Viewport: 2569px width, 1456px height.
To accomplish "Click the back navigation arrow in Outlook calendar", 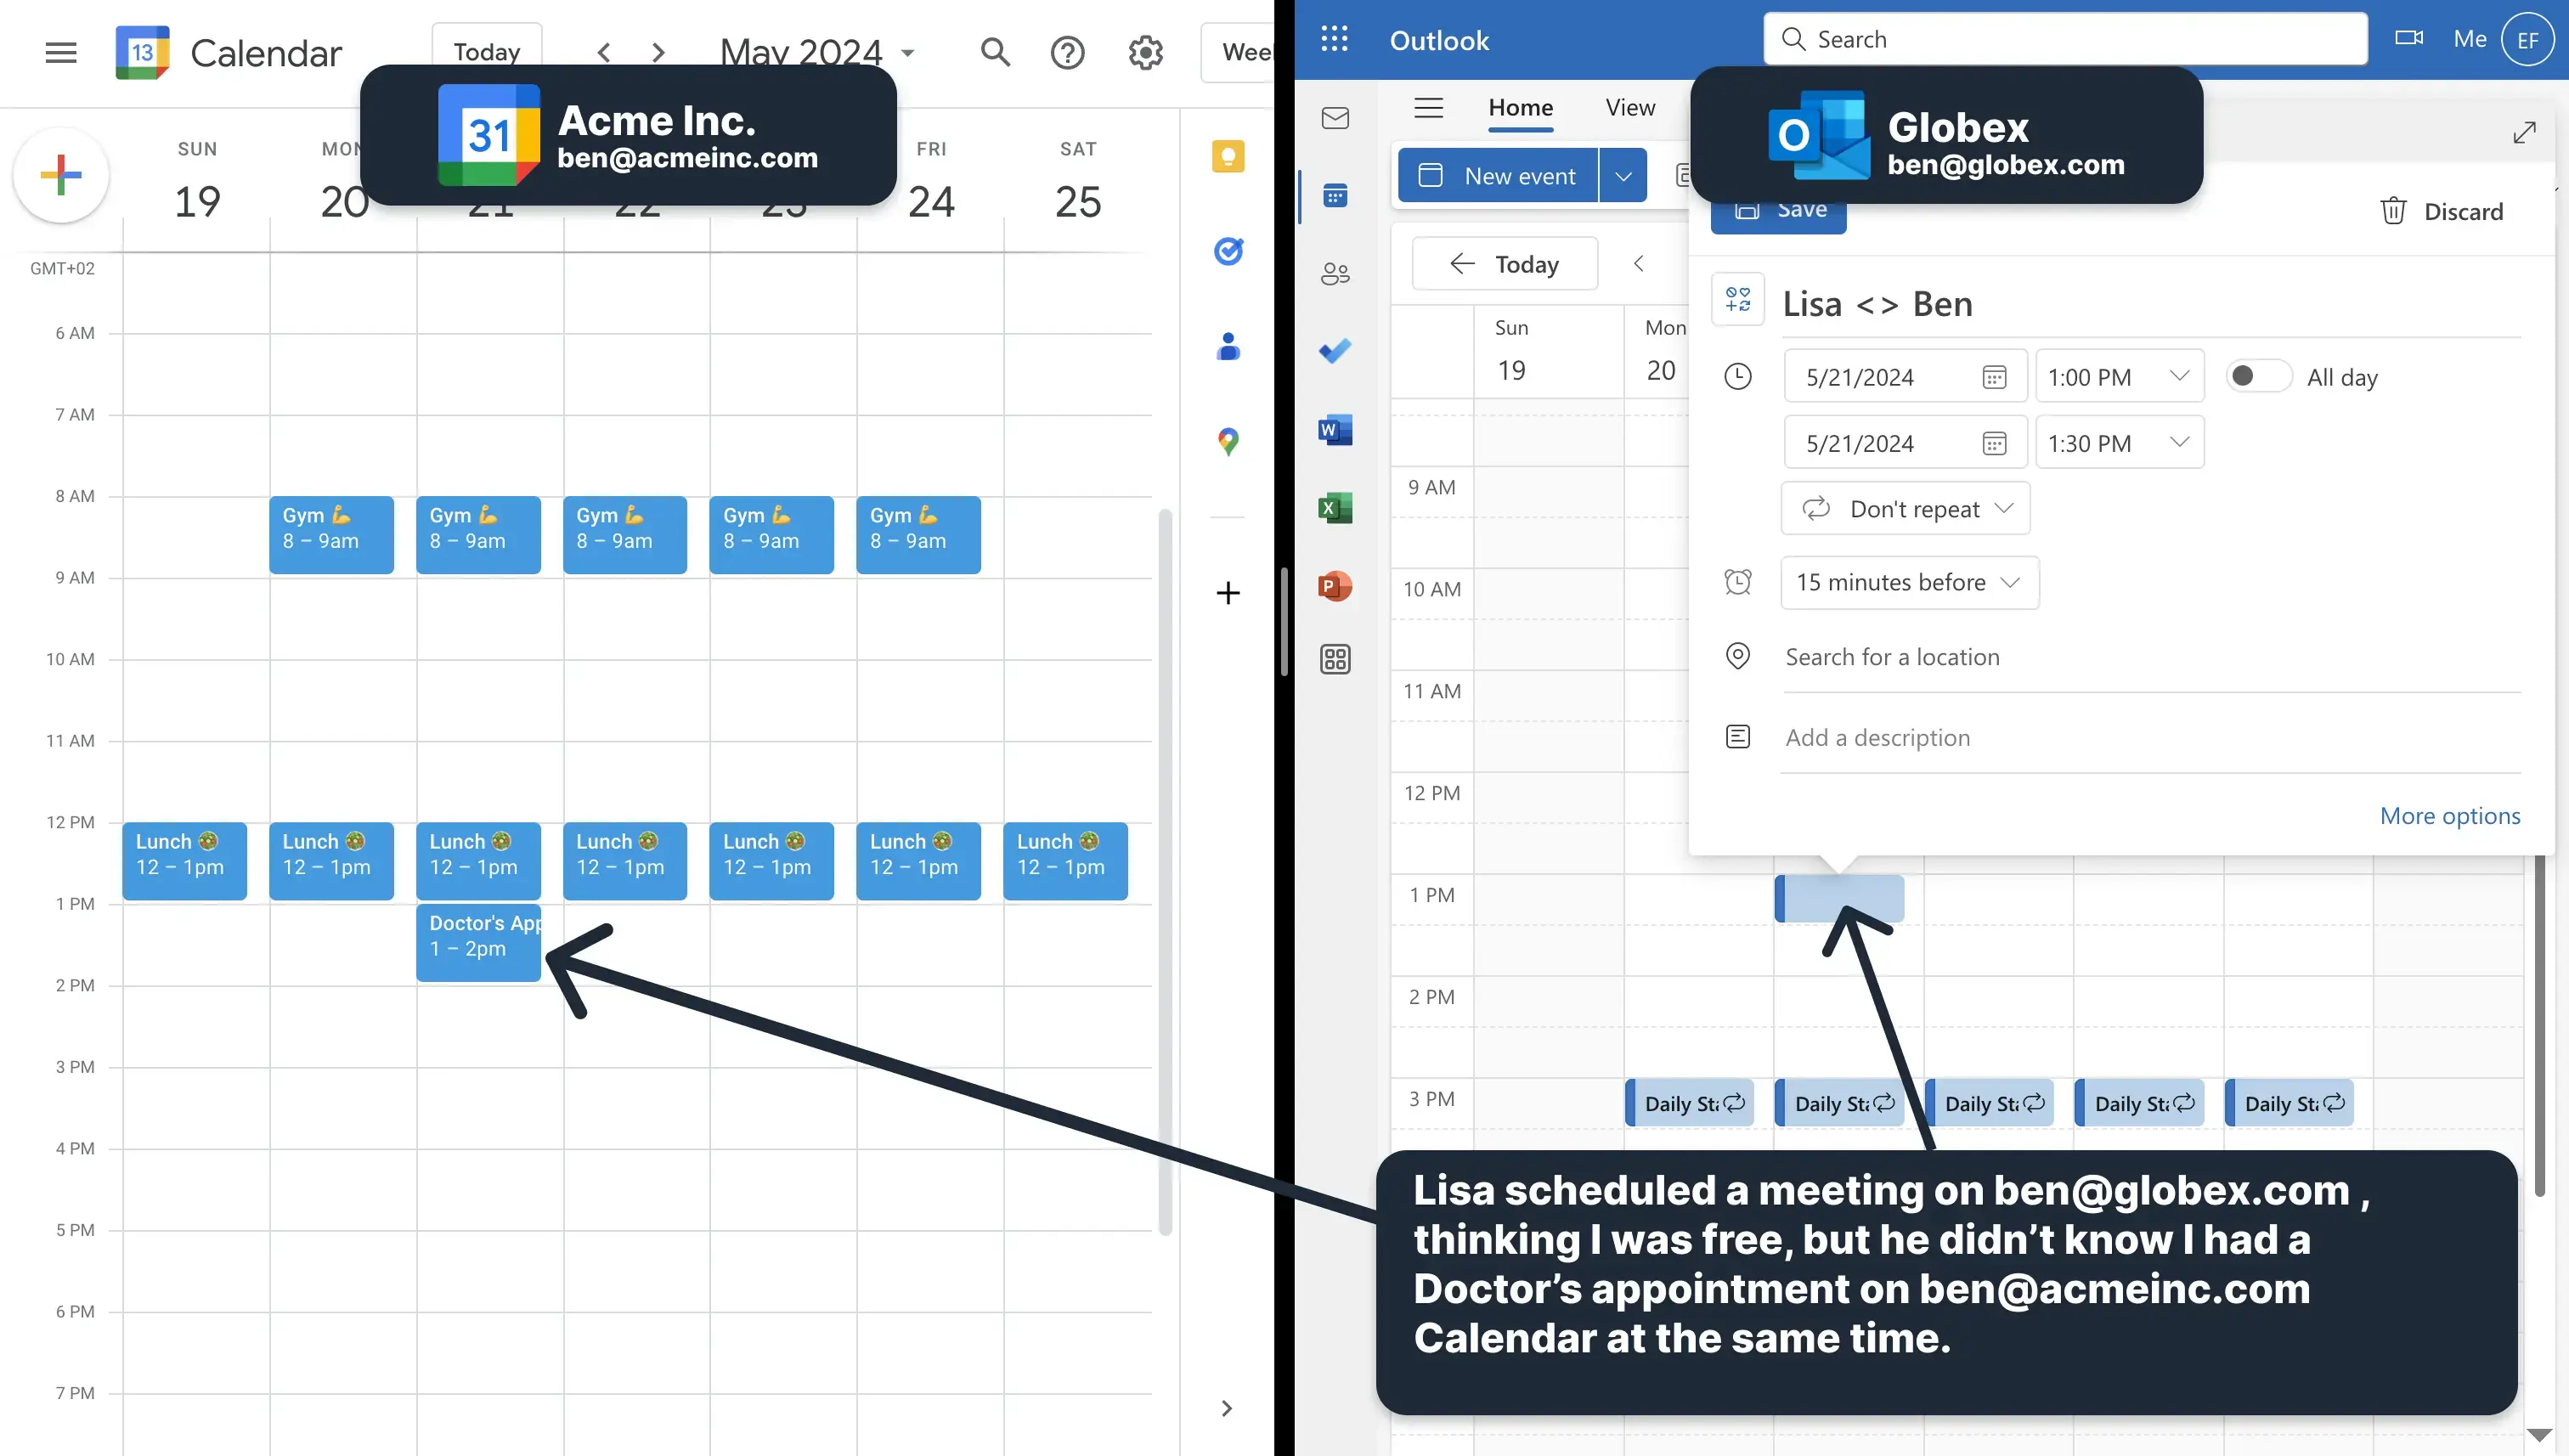I will (1635, 263).
